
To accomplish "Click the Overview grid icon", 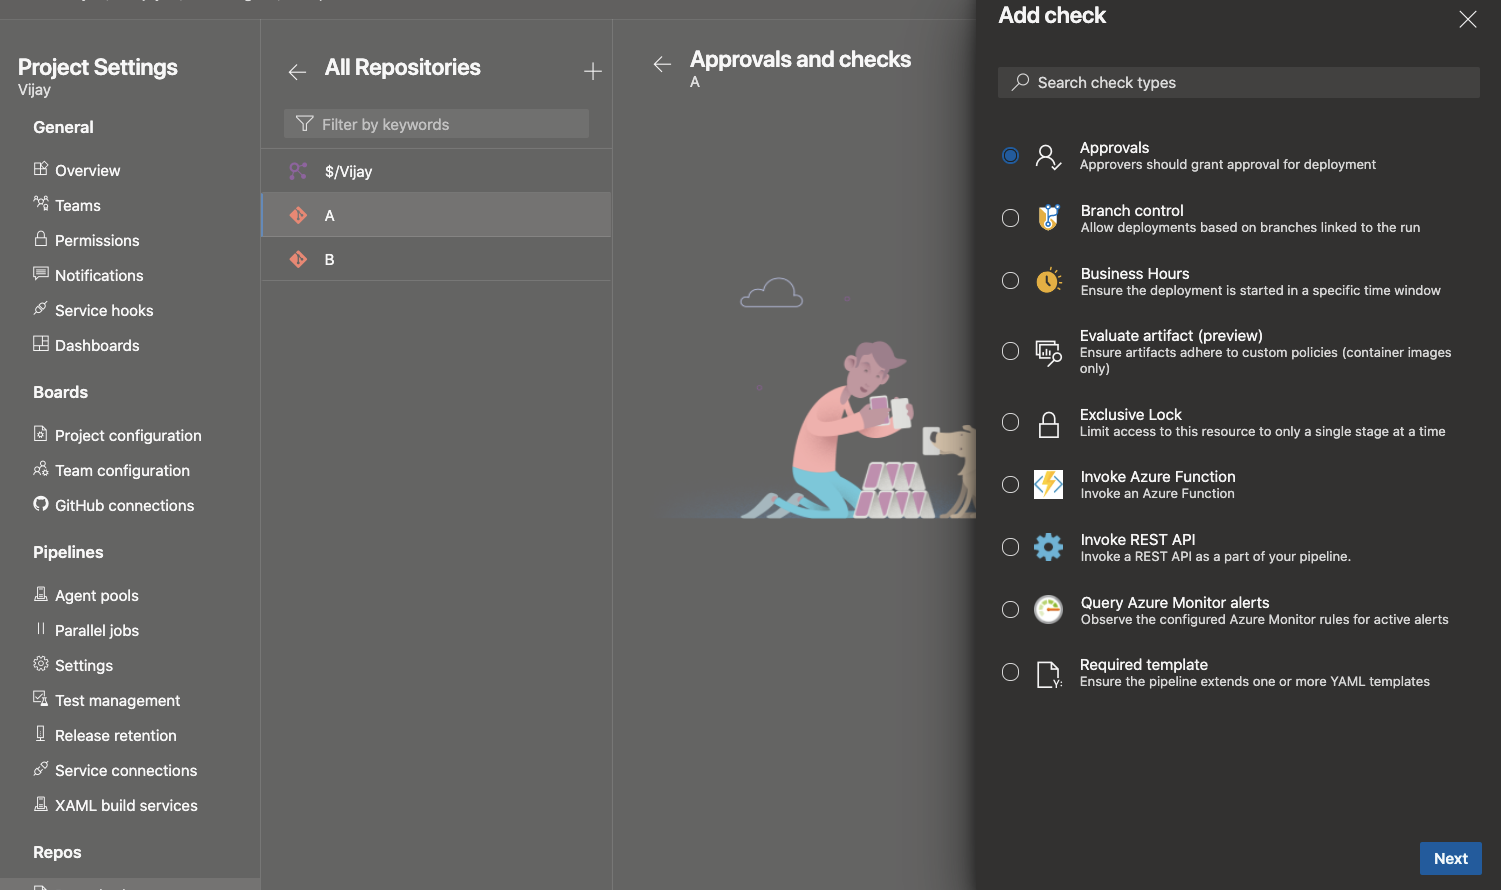I will pos(41,168).
